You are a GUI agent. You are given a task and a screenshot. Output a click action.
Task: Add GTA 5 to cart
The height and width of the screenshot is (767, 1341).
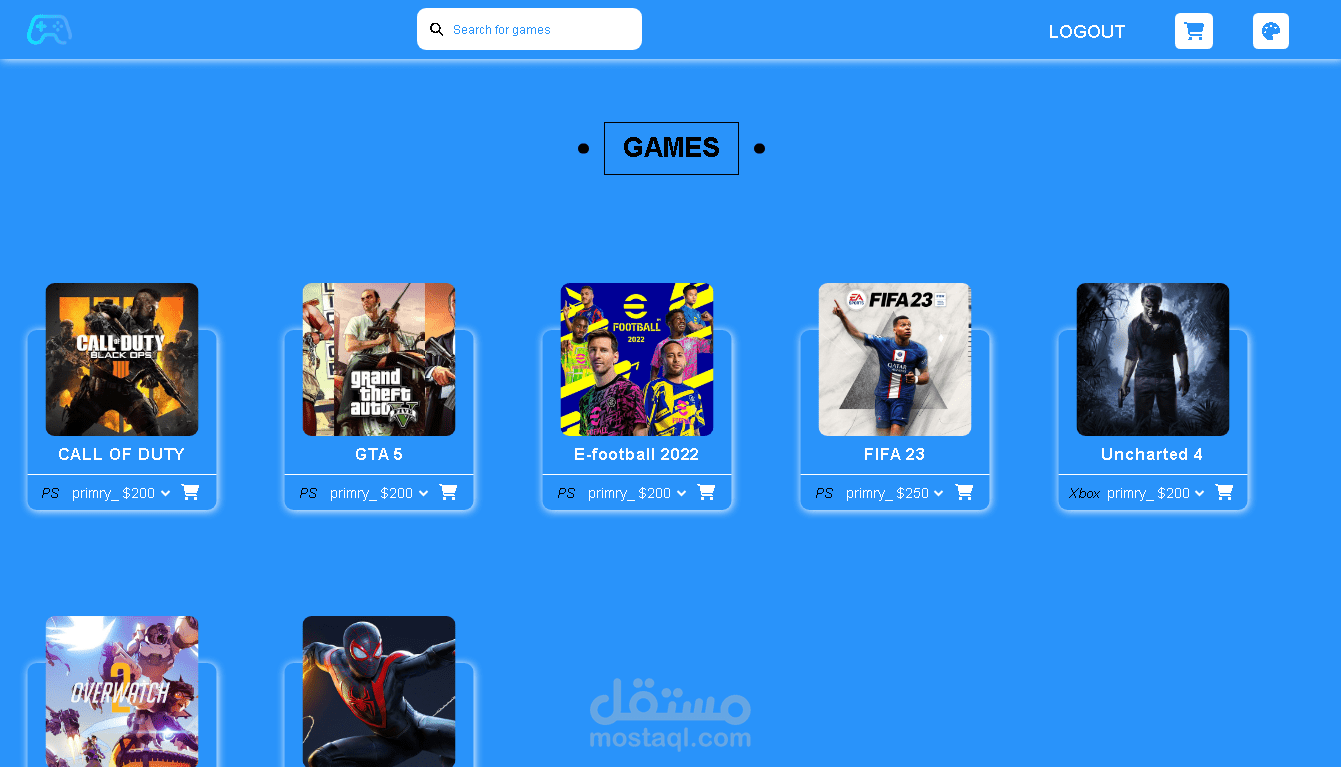coord(448,492)
